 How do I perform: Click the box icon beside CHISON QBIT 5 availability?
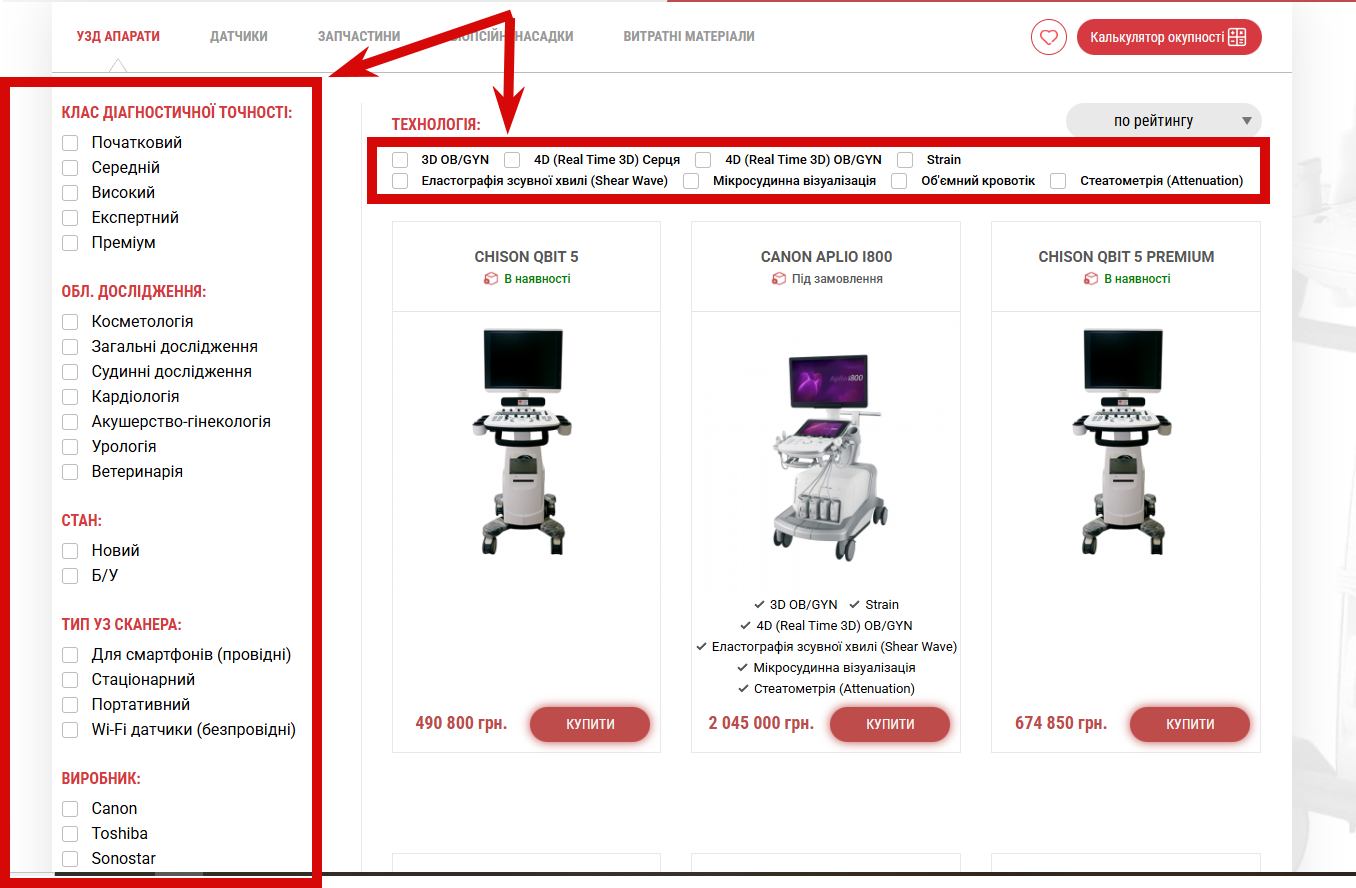(490, 279)
